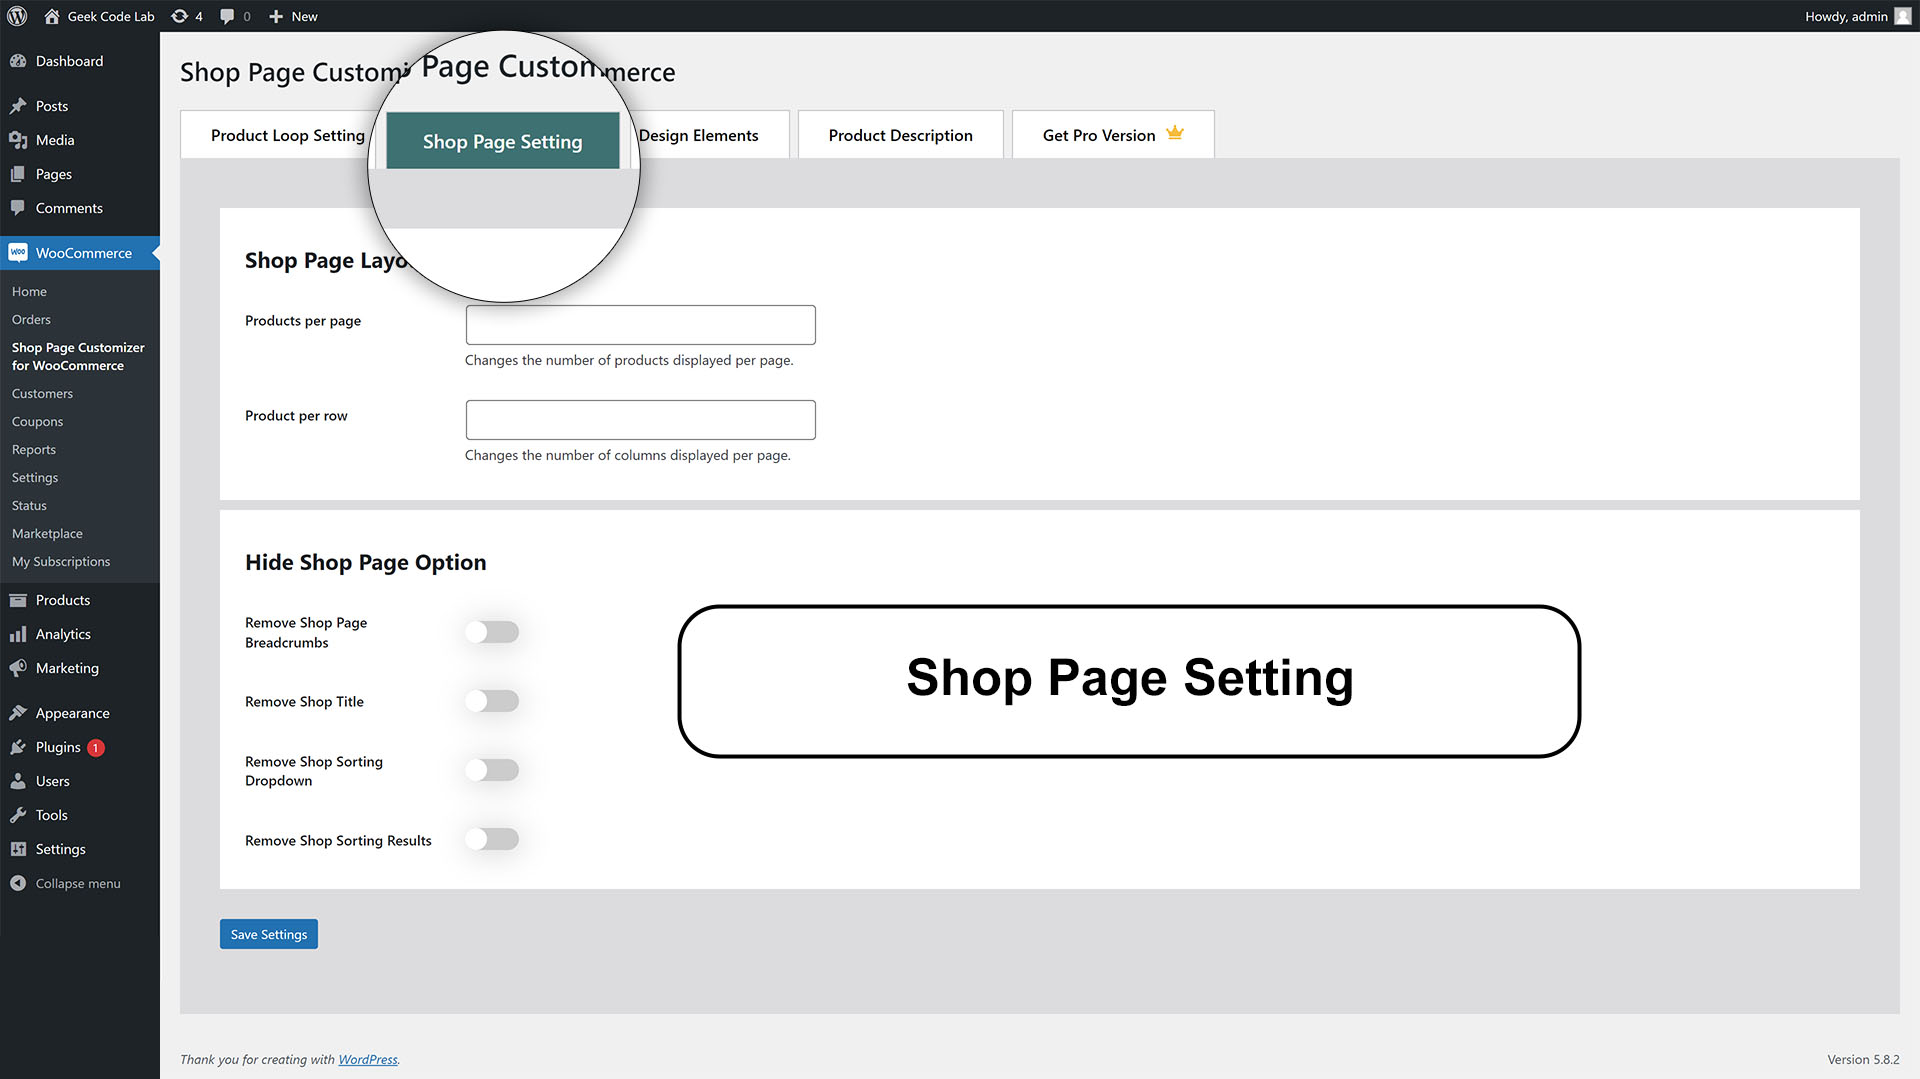The image size is (1920, 1079).
Task: Switch to the Product Description tab
Action: (x=900, y=135)
